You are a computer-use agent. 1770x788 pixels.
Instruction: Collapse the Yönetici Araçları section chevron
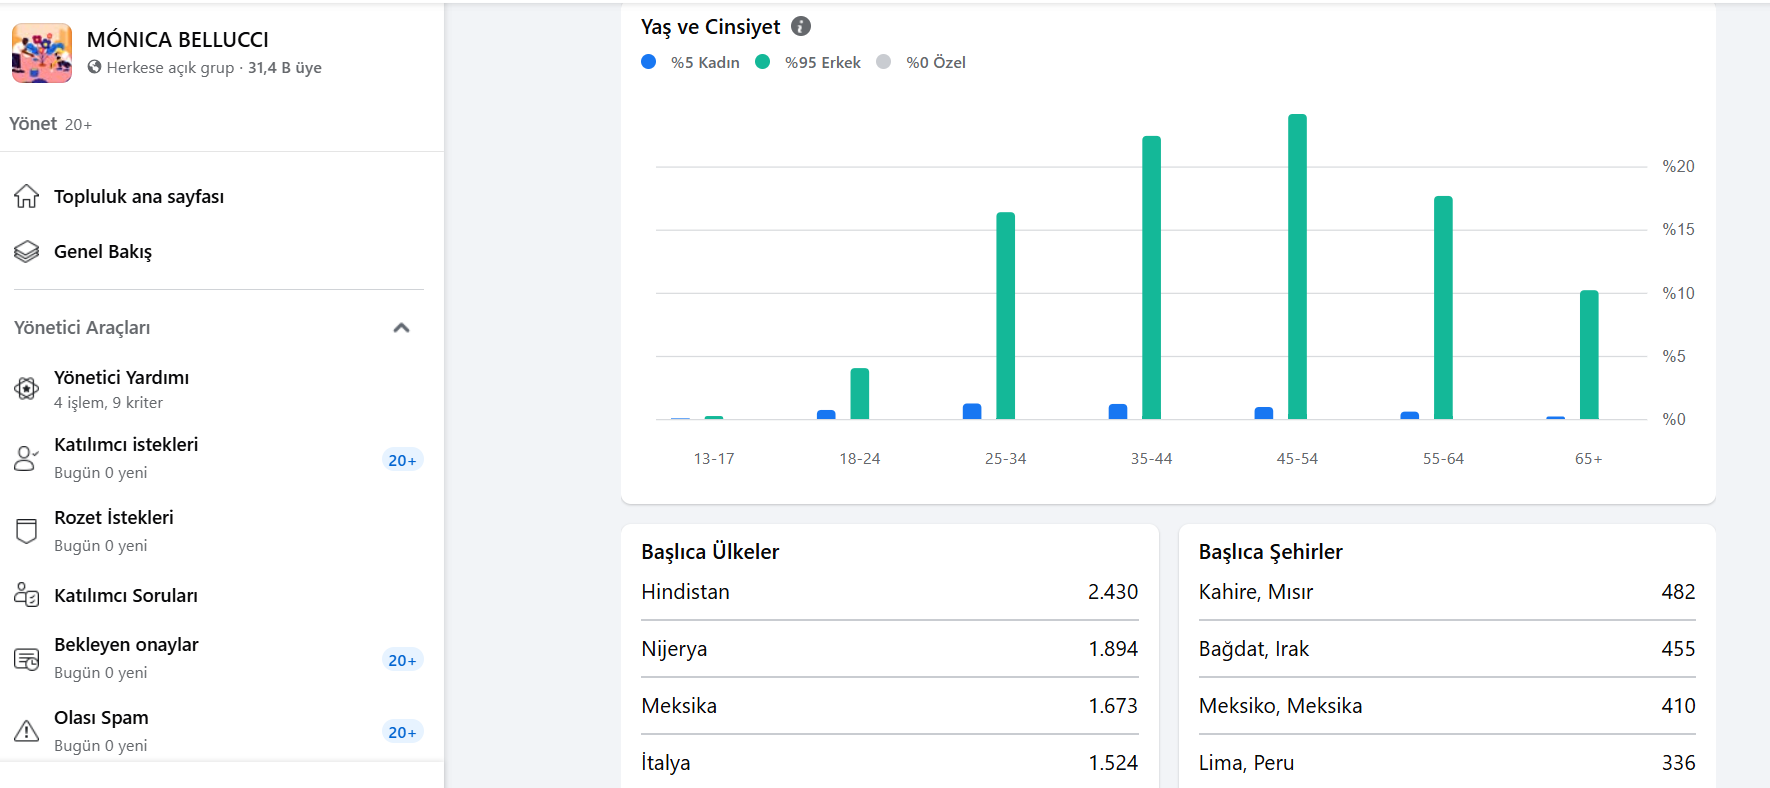[402, 328]
